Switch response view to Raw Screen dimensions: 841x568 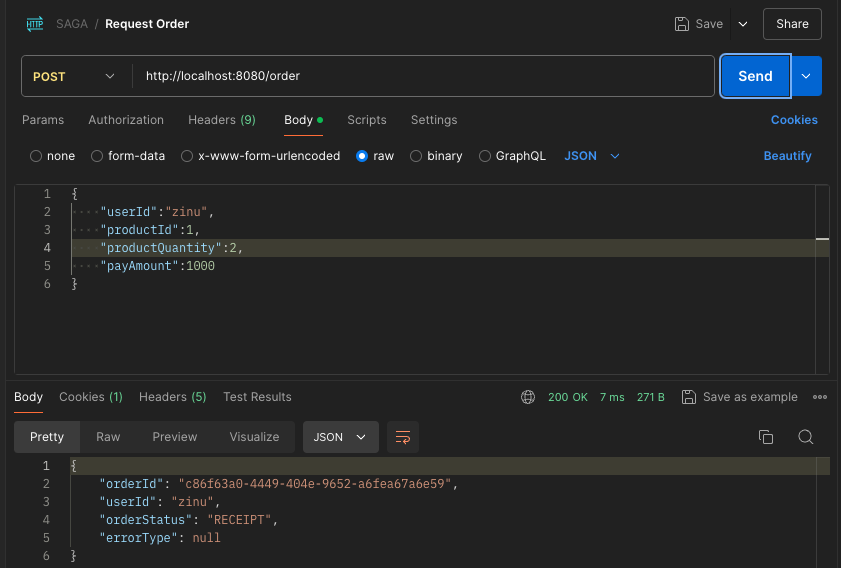click(x=108, y=437)
